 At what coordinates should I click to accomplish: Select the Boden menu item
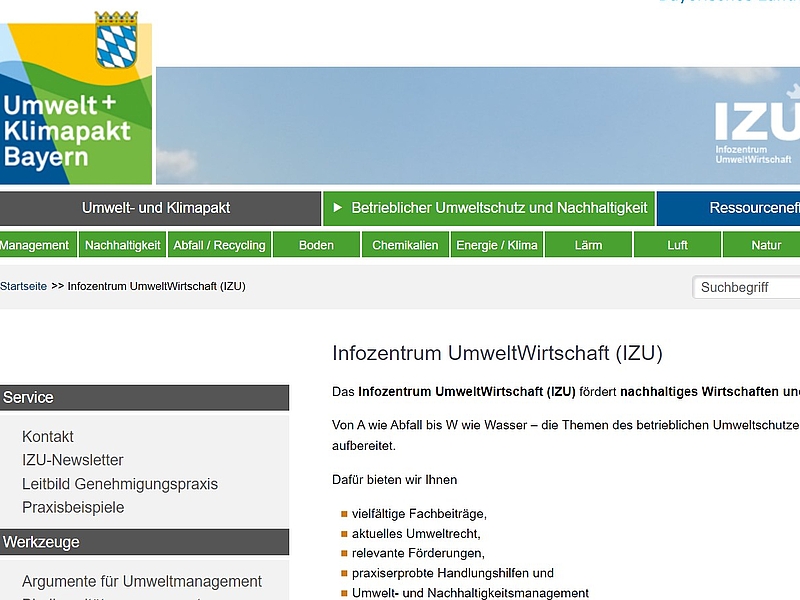coord(316,245)
